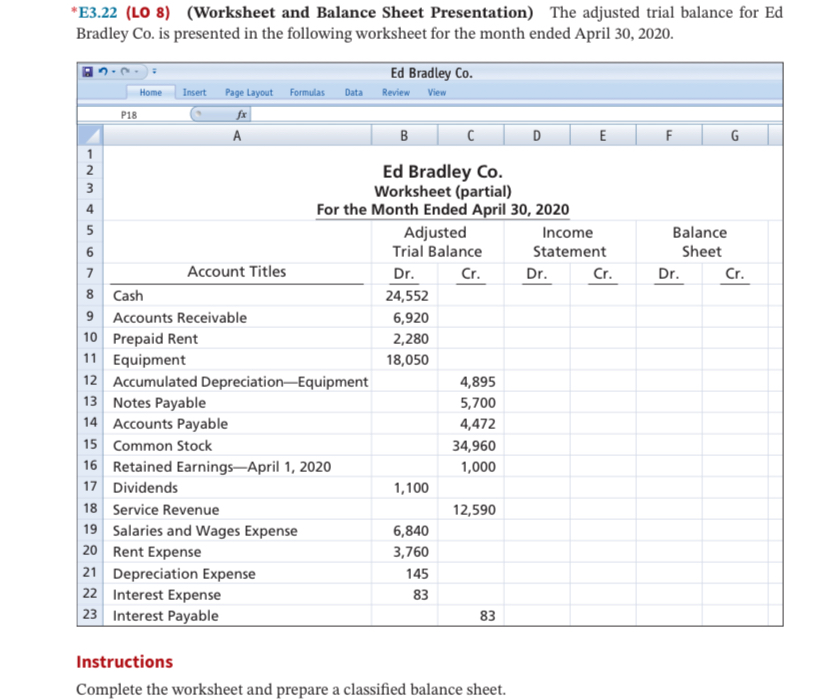Screen dimensions: 815x699
Task: Open the Redo dropdown arrow
Action: point(134,71)
